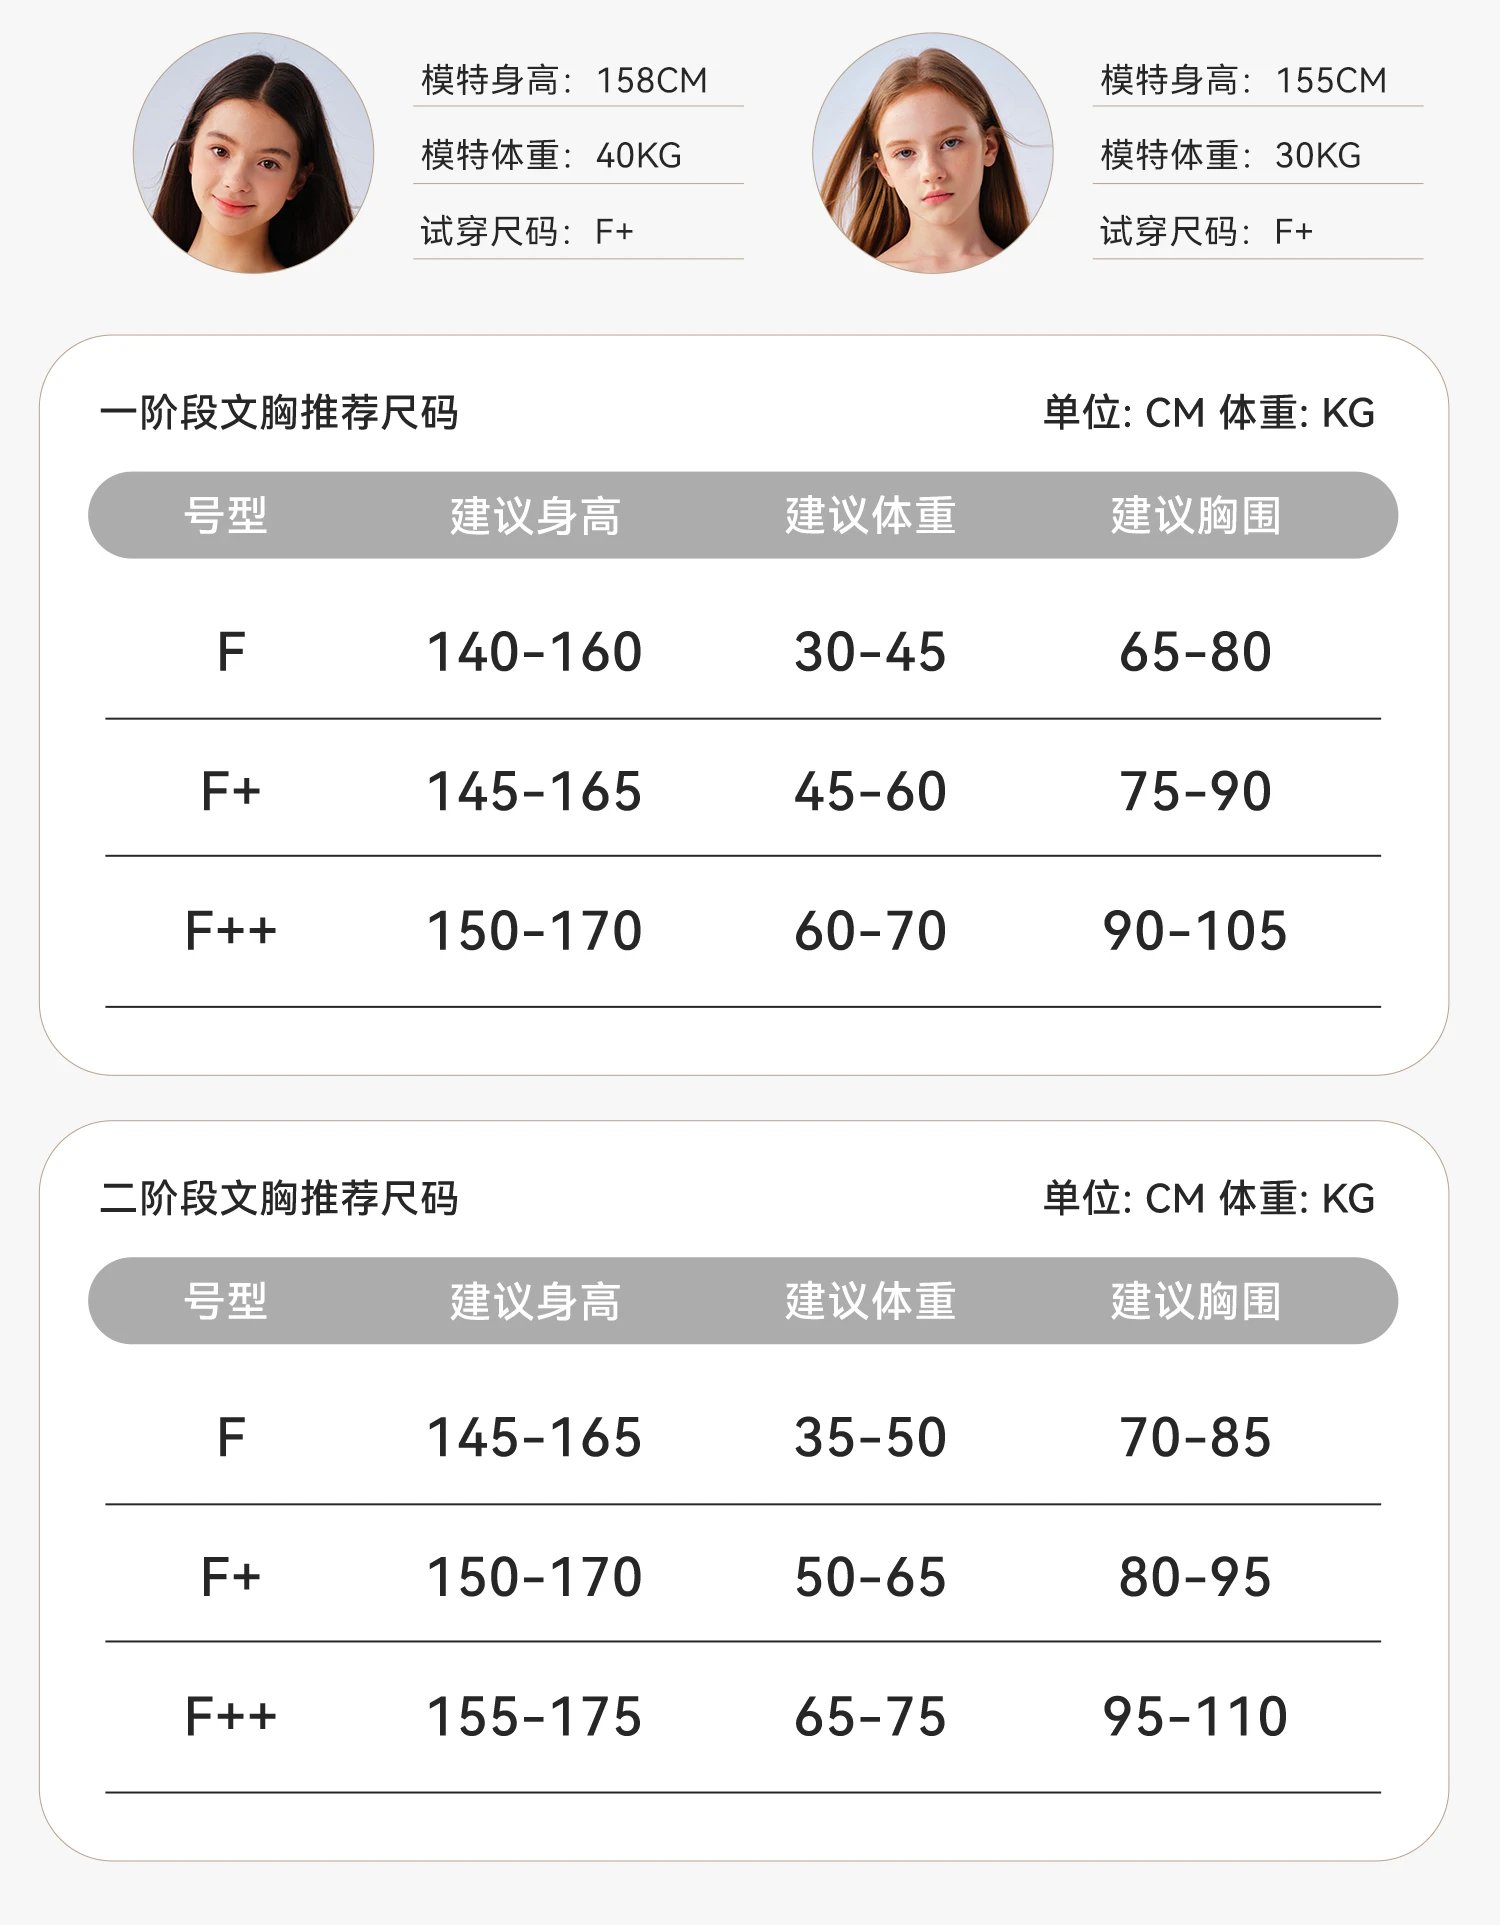The height and width of the screenshot is (1925, 1500).
Task: Click 建议胸围 header in the second-stage table
Action: pyautogui.click(x=1196, y=1301)
